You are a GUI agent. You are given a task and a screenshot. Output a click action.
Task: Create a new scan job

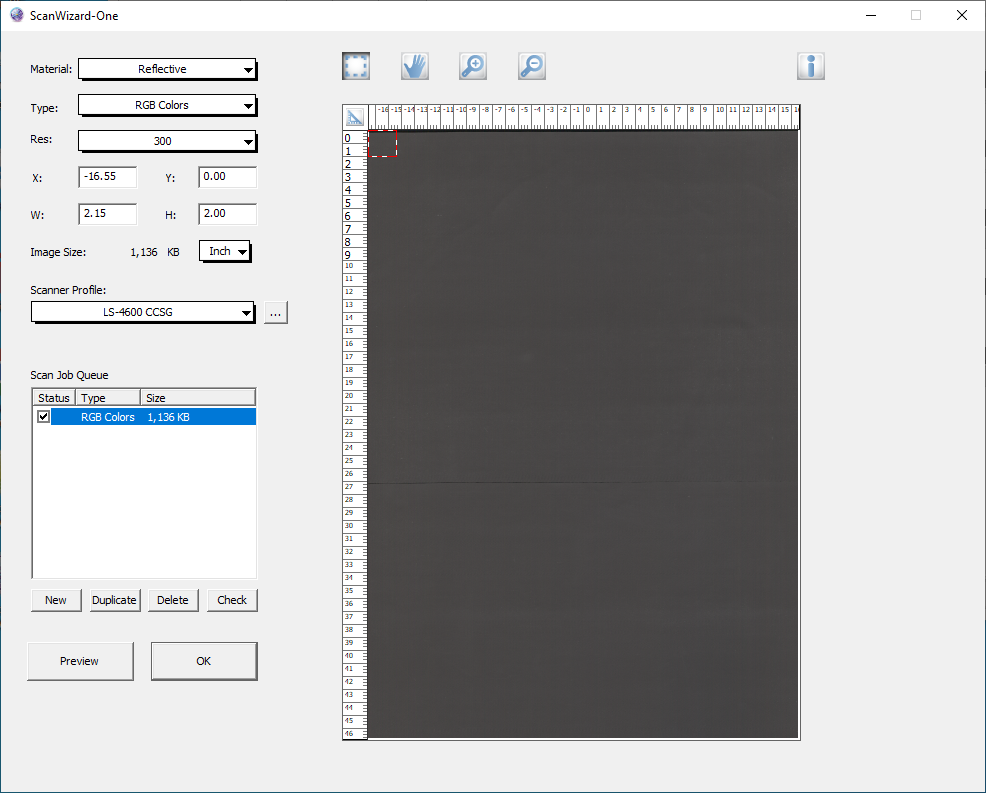(x=55, y=600)
